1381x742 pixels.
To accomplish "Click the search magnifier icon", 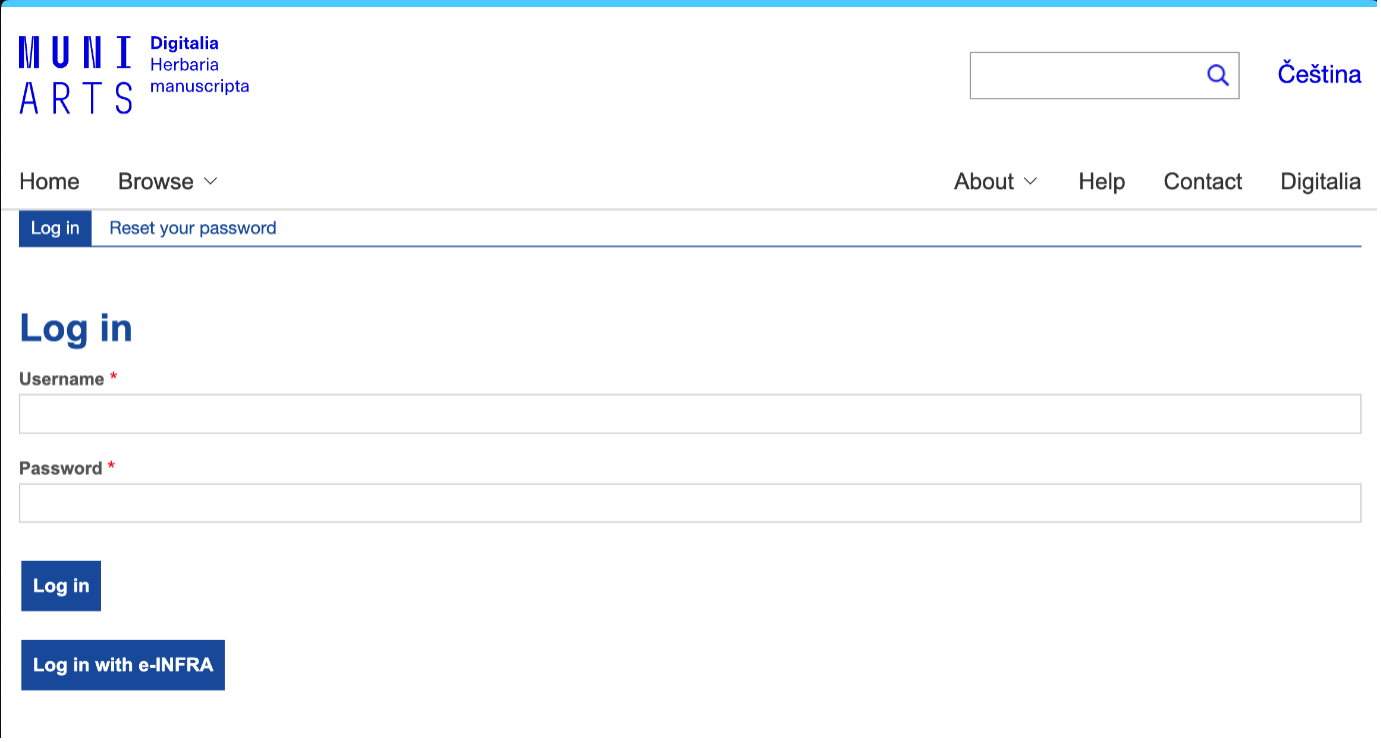I will [1217, 74].
